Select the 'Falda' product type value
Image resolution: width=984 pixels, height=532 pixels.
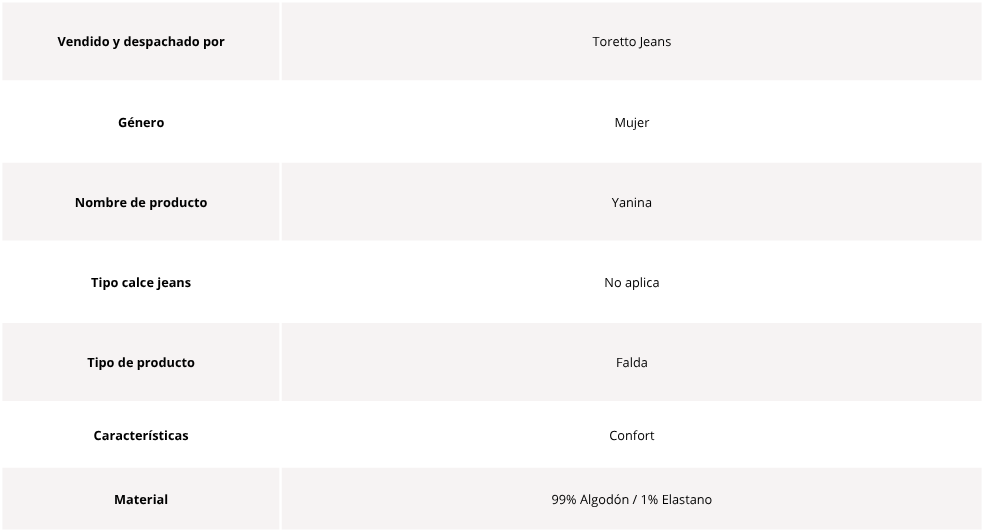[631, 363]
